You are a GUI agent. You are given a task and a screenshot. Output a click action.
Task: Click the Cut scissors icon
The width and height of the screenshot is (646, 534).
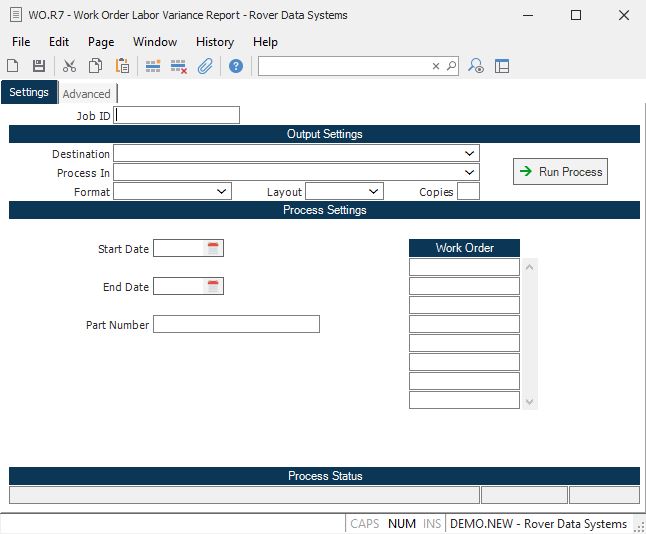[69, 66]
